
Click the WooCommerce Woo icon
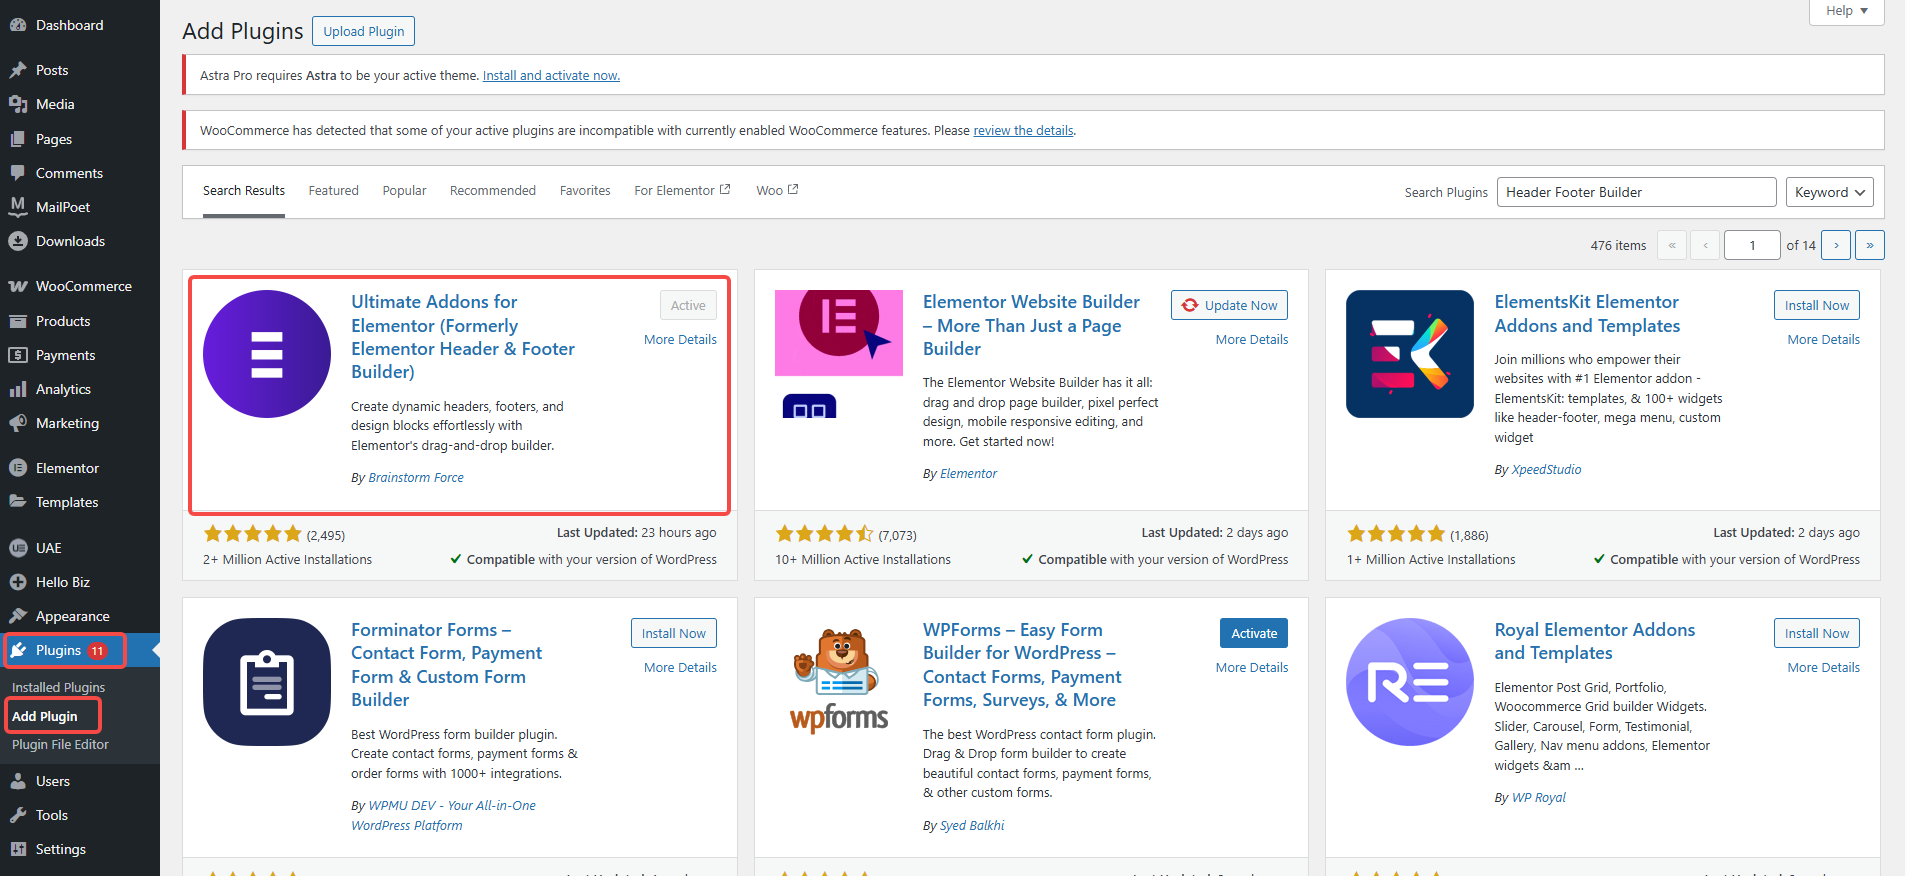[18, 286]
